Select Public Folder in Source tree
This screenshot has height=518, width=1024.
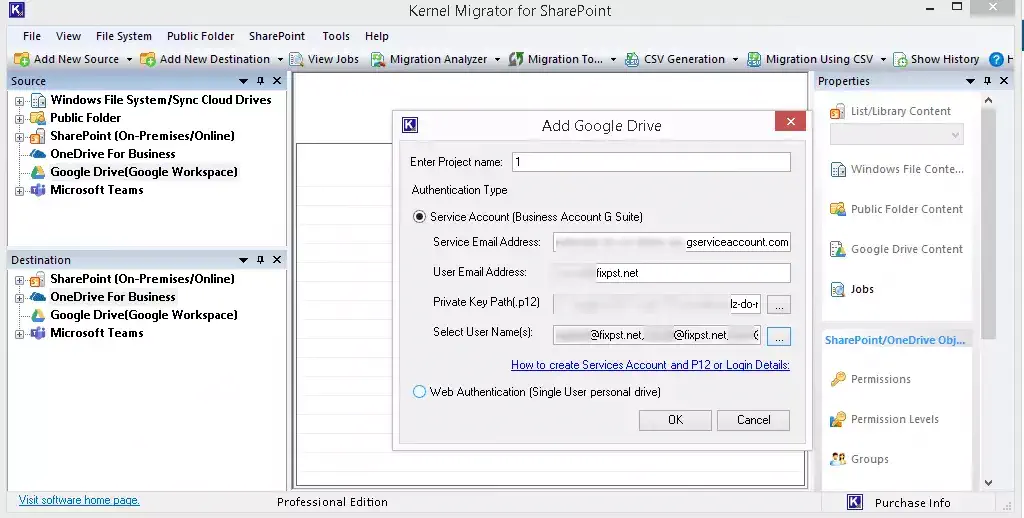coord(86,118)
